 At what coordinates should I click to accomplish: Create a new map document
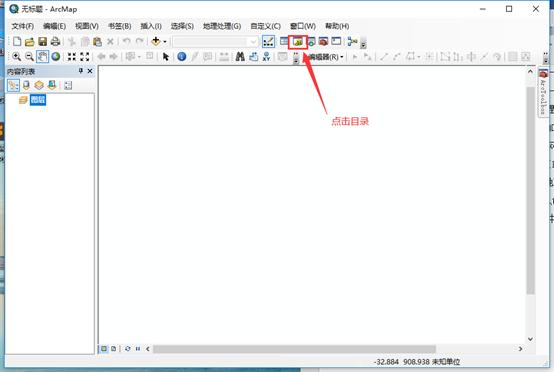pyautogui.click(x=17, y=41)
